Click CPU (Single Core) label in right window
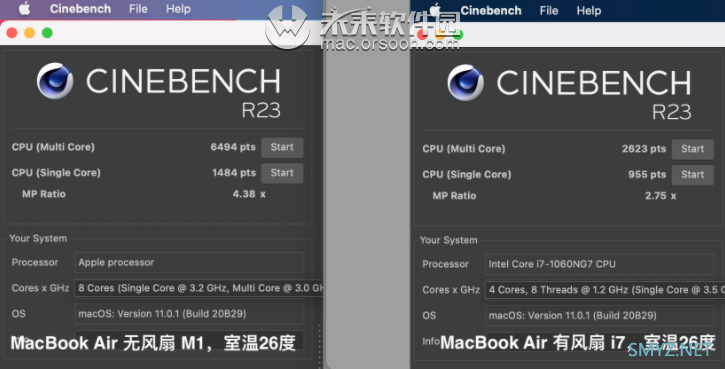 click(467, 175)
